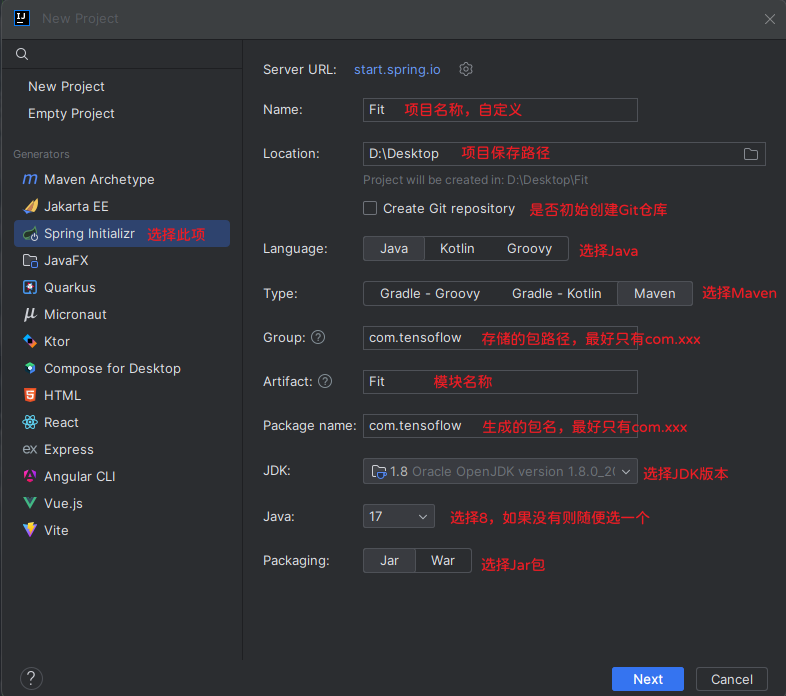Image resolution: width=786 pixels, height=696 pixels.
Task: Click the Angular CLI icon
Action: click(30, 476)
